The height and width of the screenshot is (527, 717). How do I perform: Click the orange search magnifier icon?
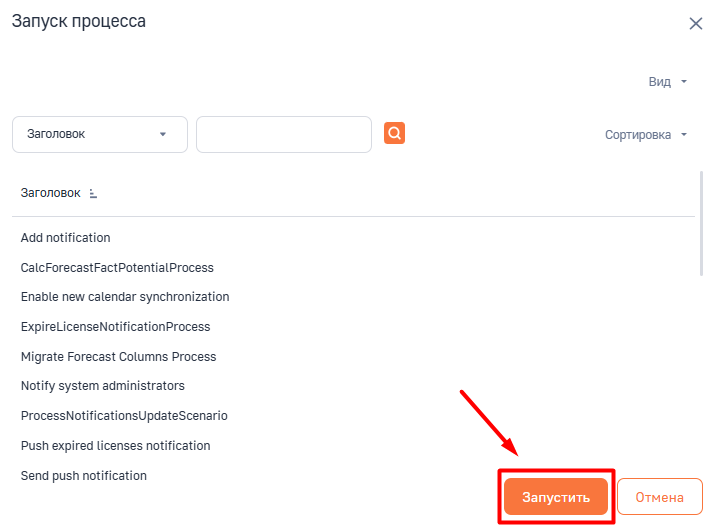(394, 133)
